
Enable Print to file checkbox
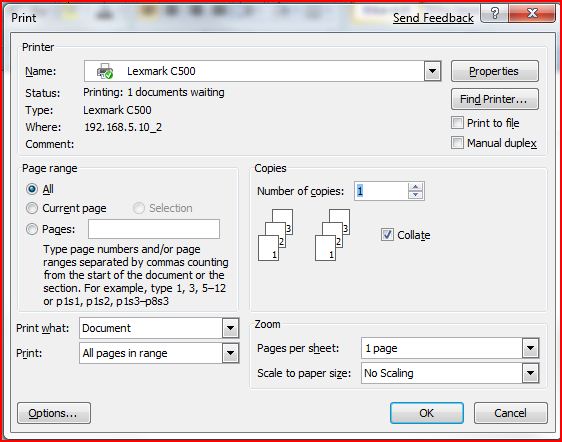(x=457, y=123)
